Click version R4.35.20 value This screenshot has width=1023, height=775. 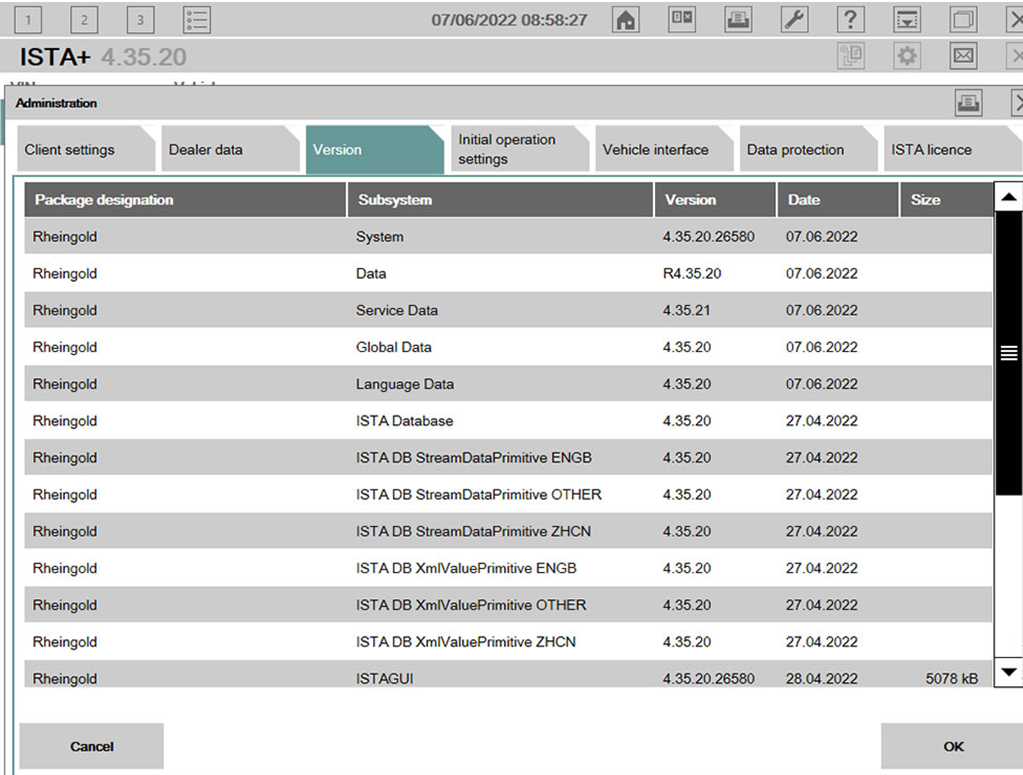click(692, 273)
